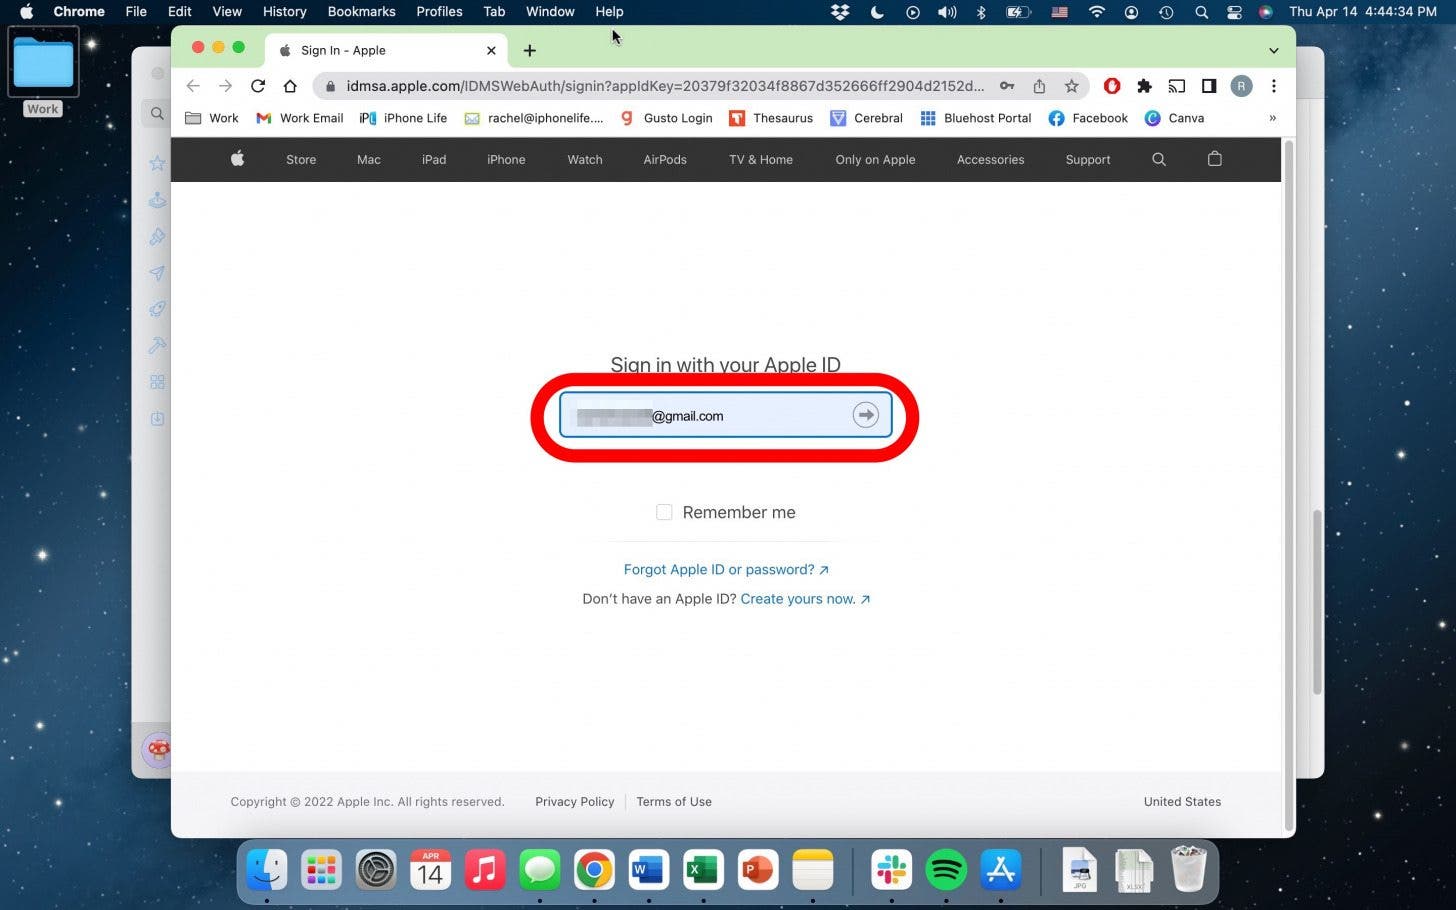Click the Apple logo in site navigation
The image size is (1456, 910).
click(x=237, y=159)
